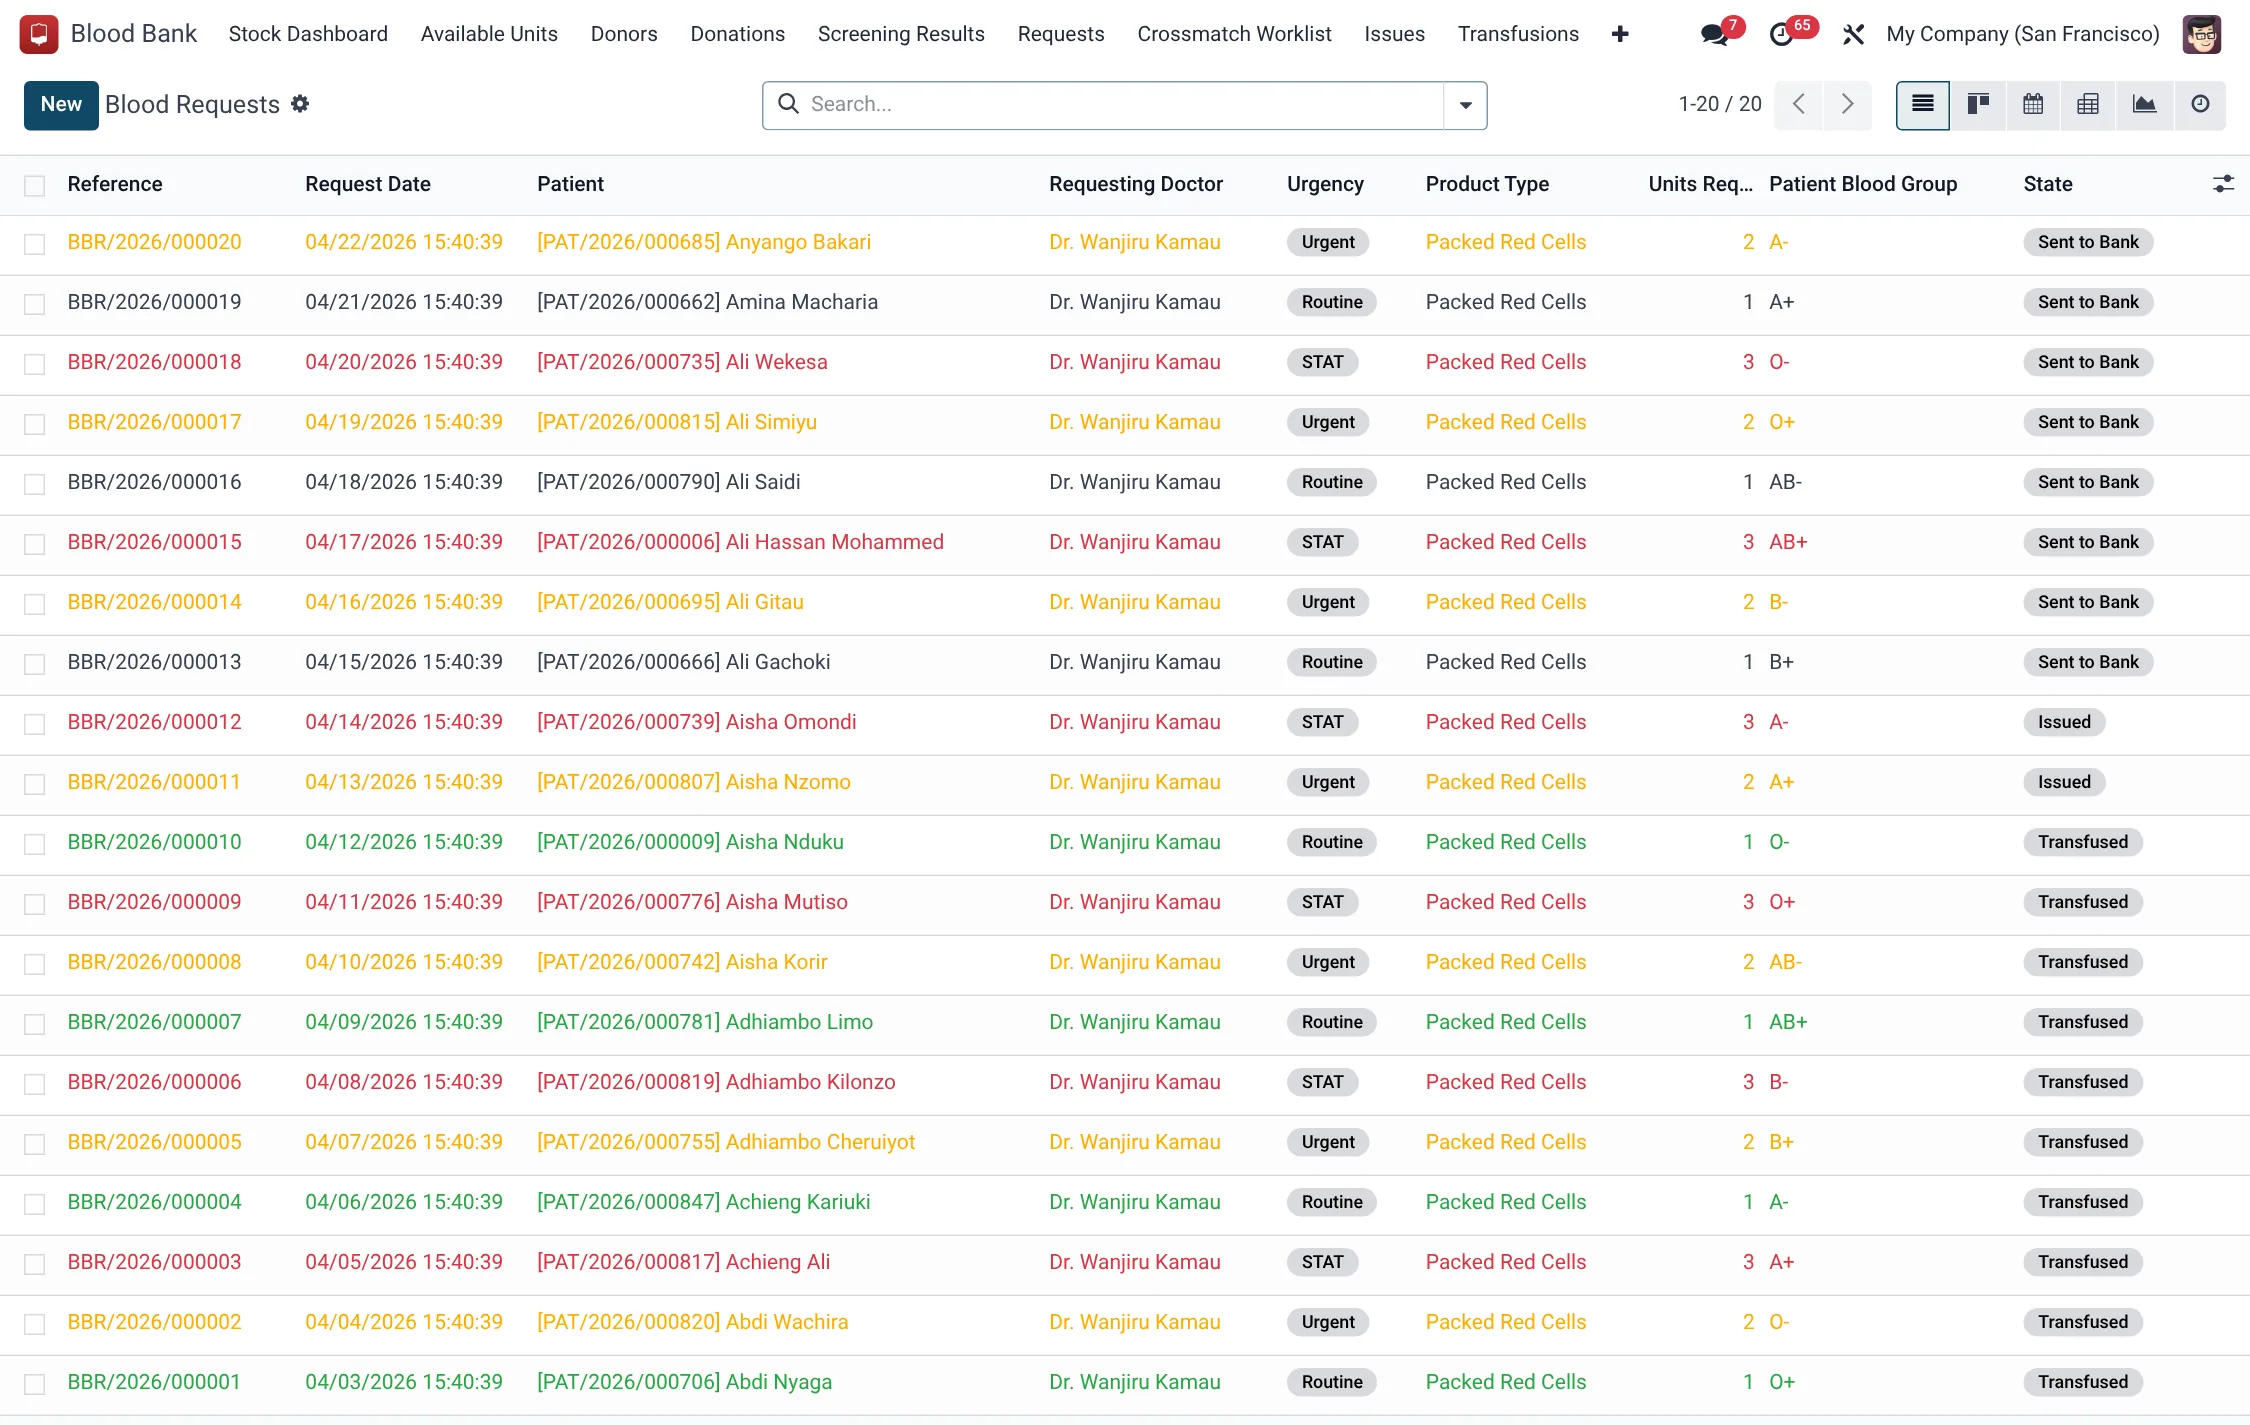Viewport: 2250px width, 1425px height.
Task: Click the Issued state on BBR/2026/000012
Action: [x=2064, y=722]
